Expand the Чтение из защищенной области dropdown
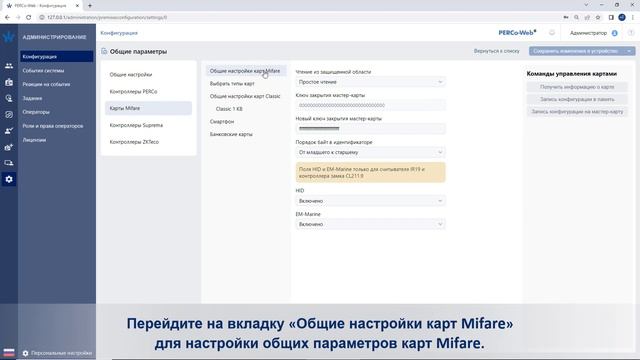 click(370, 82)
